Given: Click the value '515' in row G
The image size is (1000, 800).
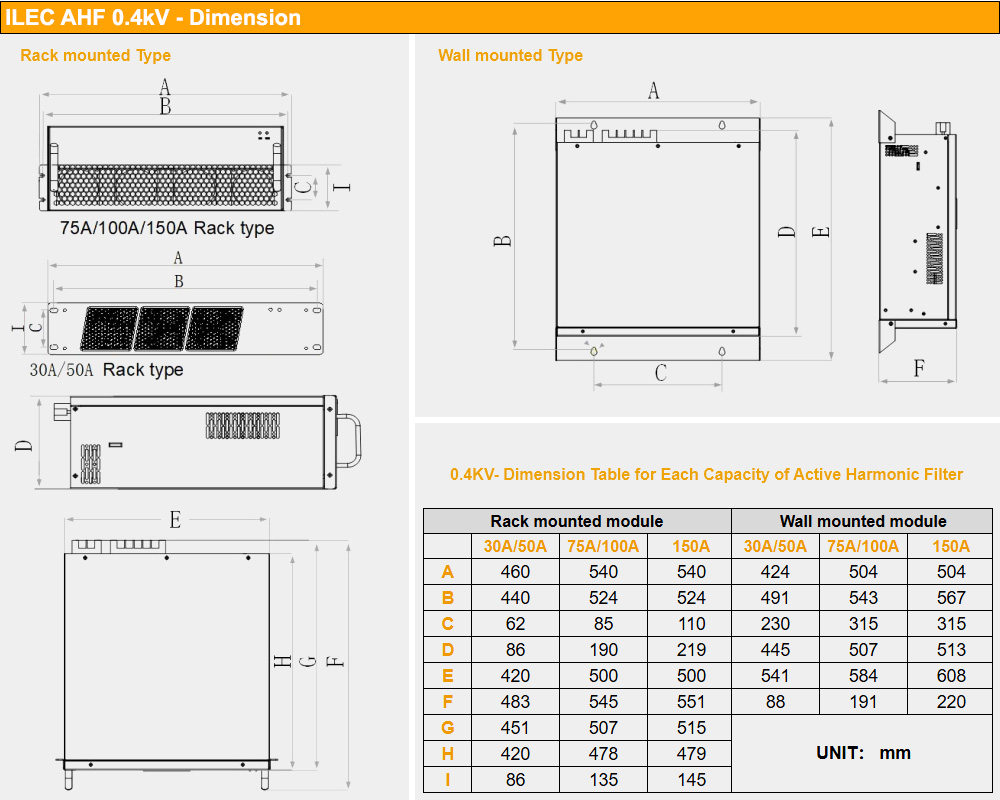Looking at the screenshot, I should (x=691, y=728).
